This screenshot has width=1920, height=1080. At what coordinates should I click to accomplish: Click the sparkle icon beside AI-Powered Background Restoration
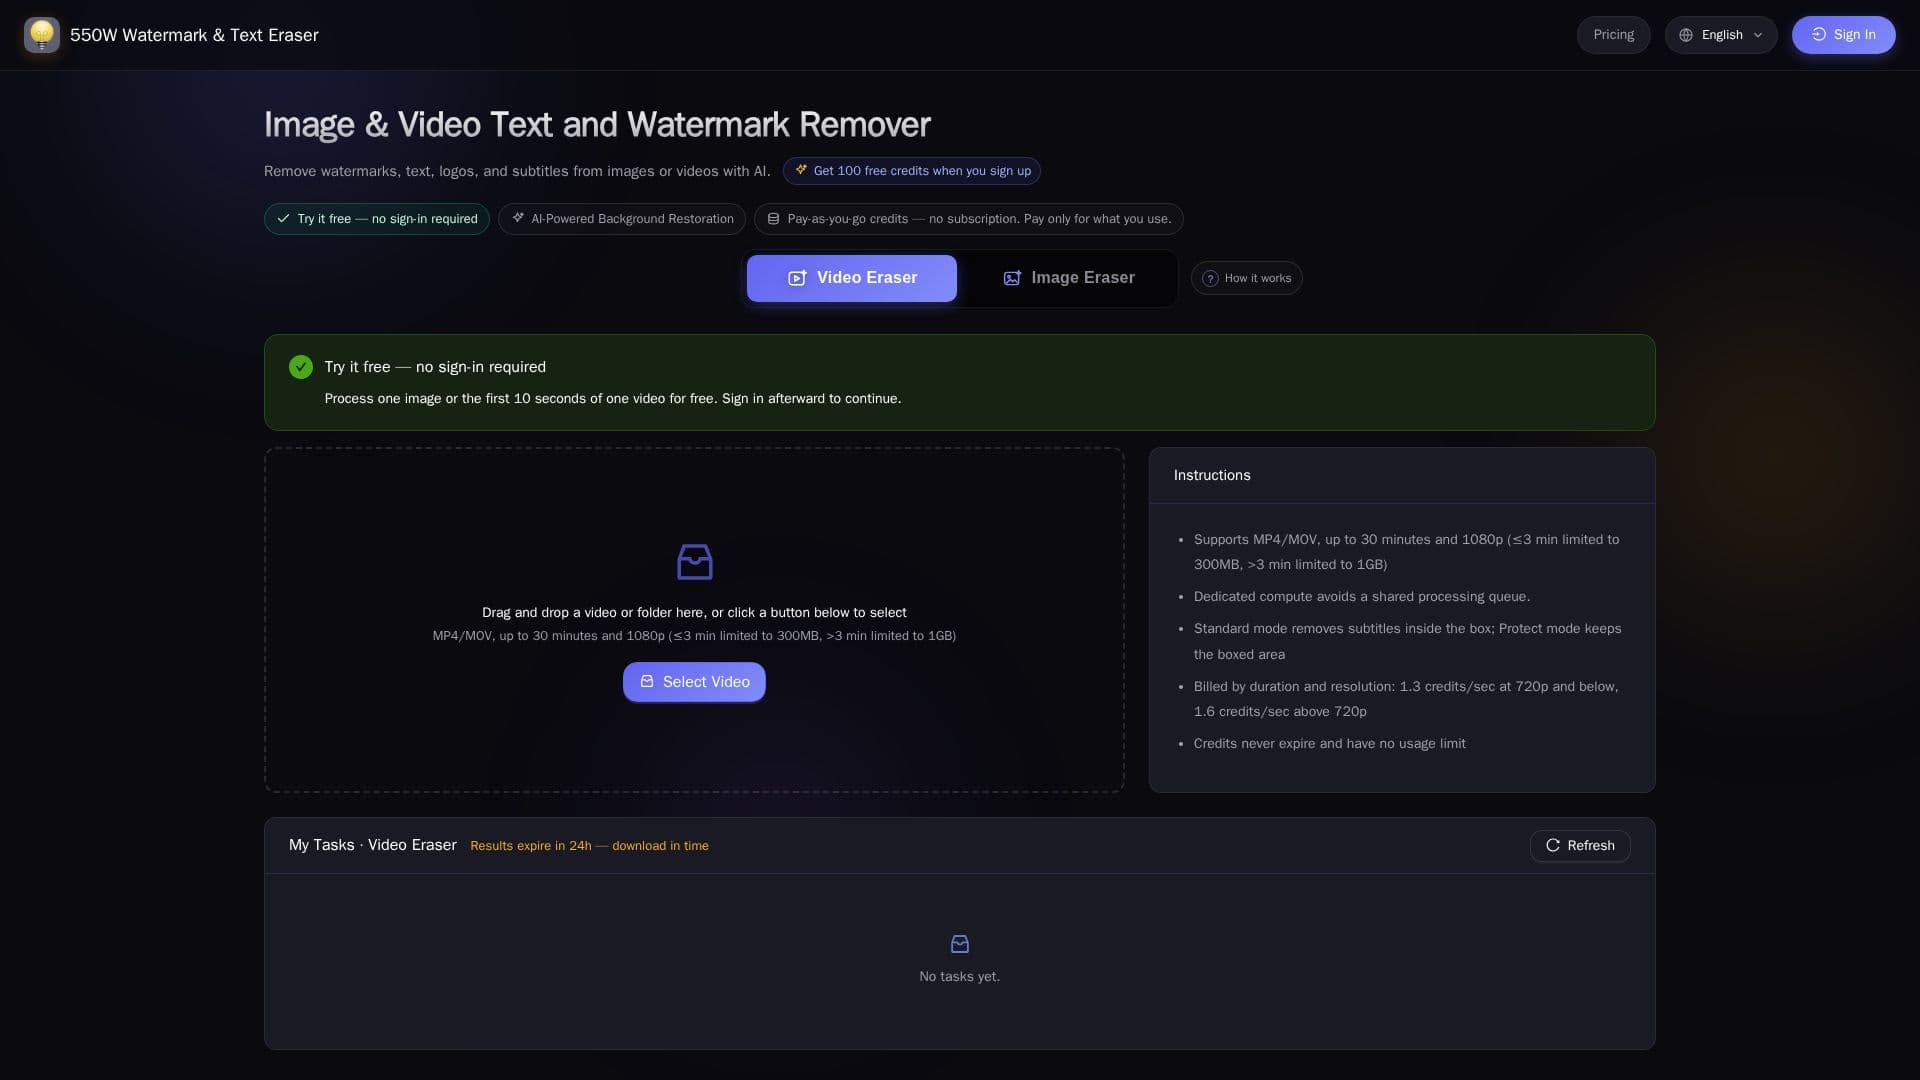[x=518, y=218]
